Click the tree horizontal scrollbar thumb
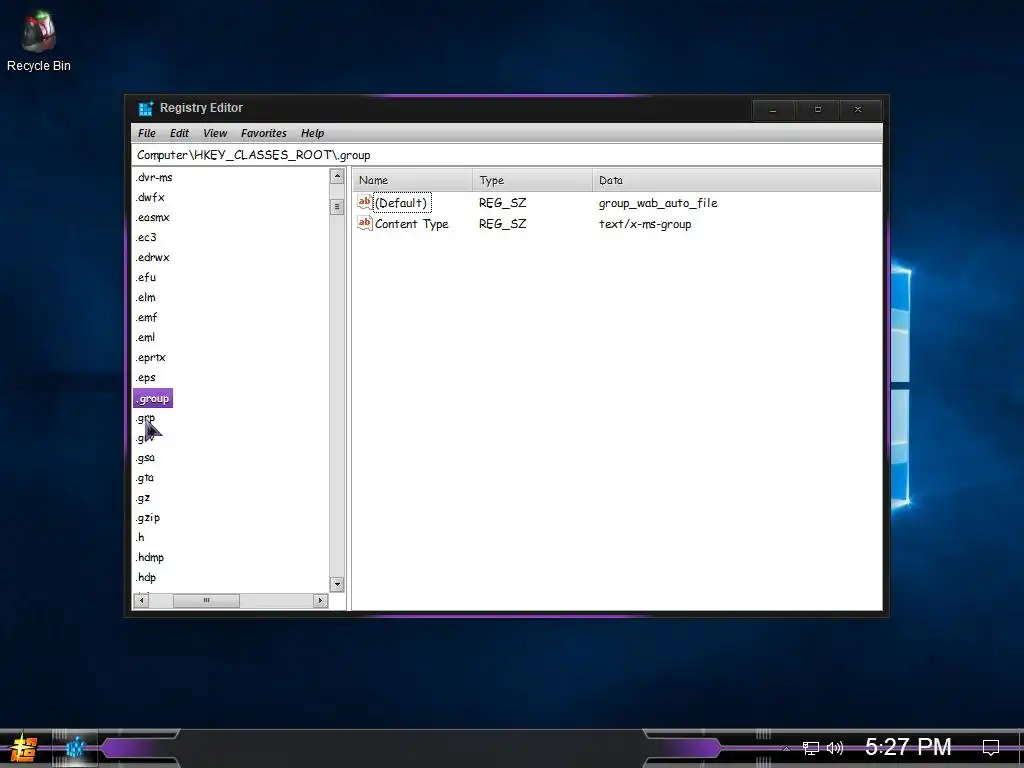 (x=206, y=600)
